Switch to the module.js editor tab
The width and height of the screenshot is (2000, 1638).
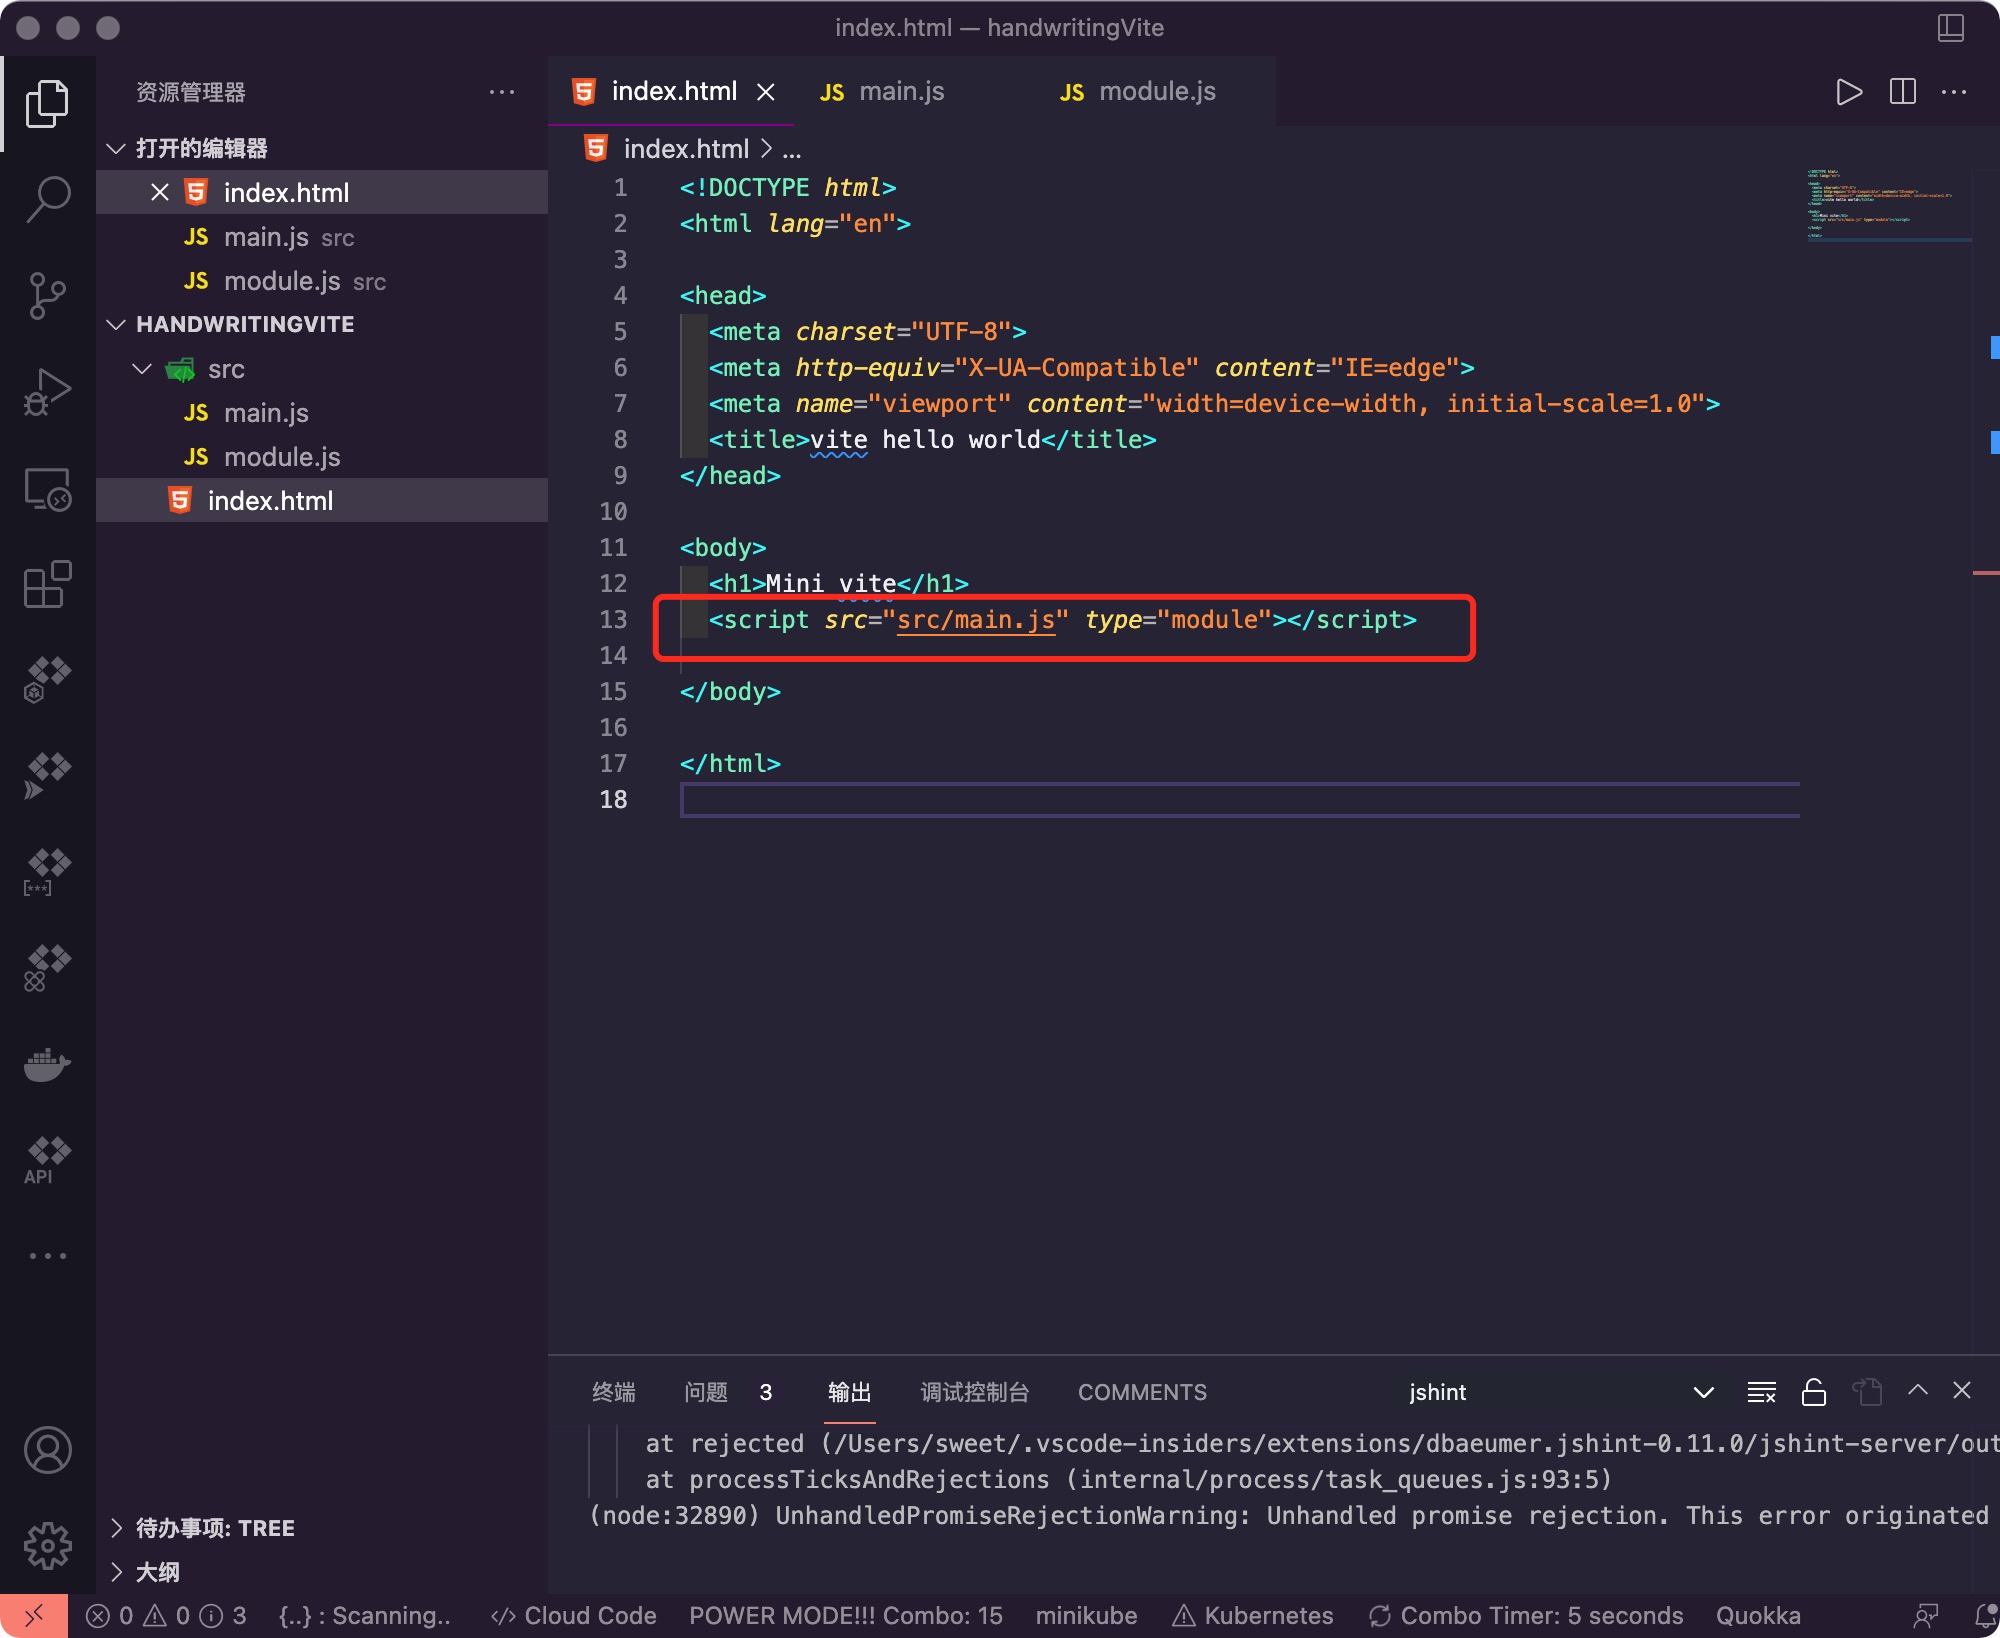coord(1156,92)
